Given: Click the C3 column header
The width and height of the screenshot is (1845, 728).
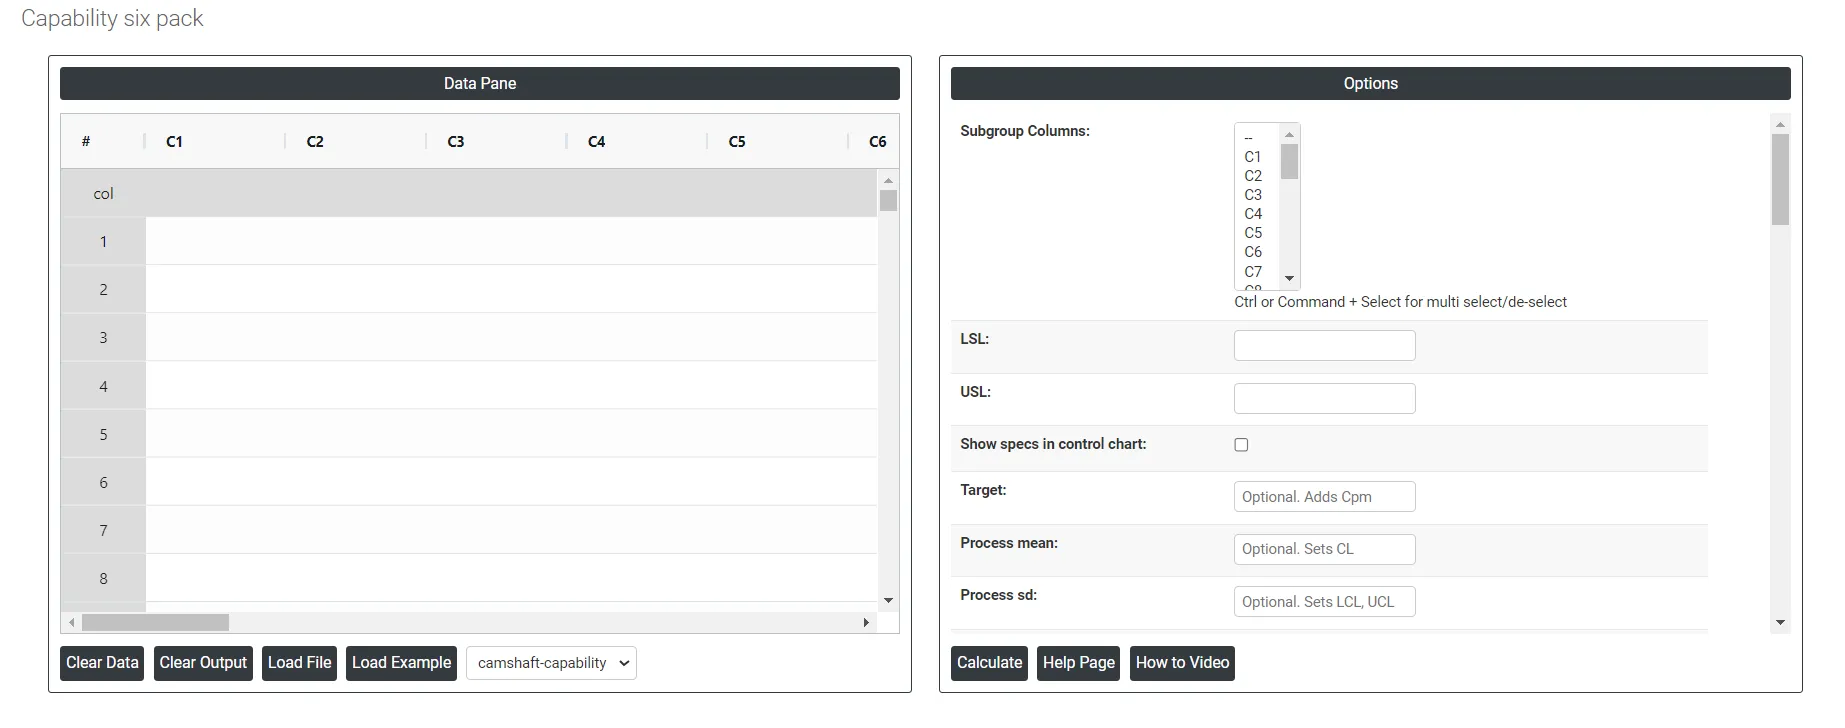Looking at the screenshot, I should coord(497,141).
